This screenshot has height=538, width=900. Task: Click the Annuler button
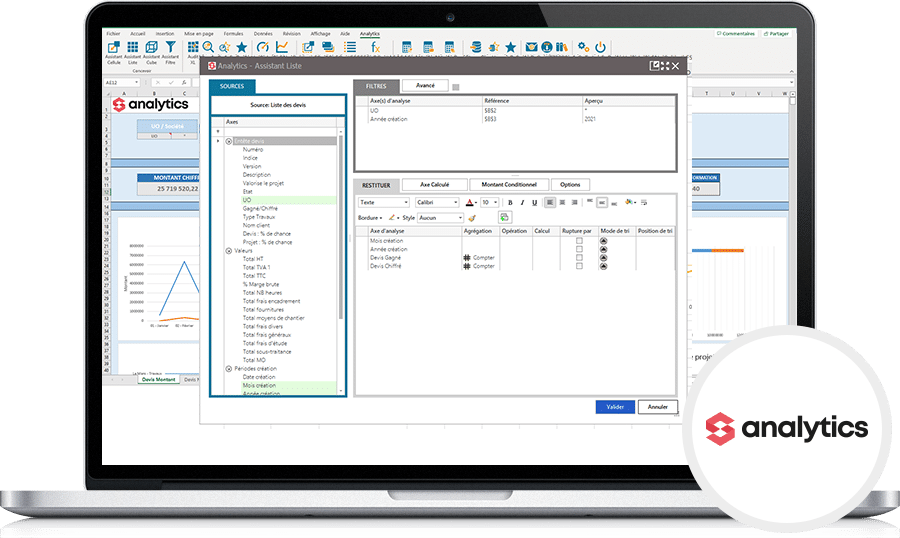(x=658, y=407)
